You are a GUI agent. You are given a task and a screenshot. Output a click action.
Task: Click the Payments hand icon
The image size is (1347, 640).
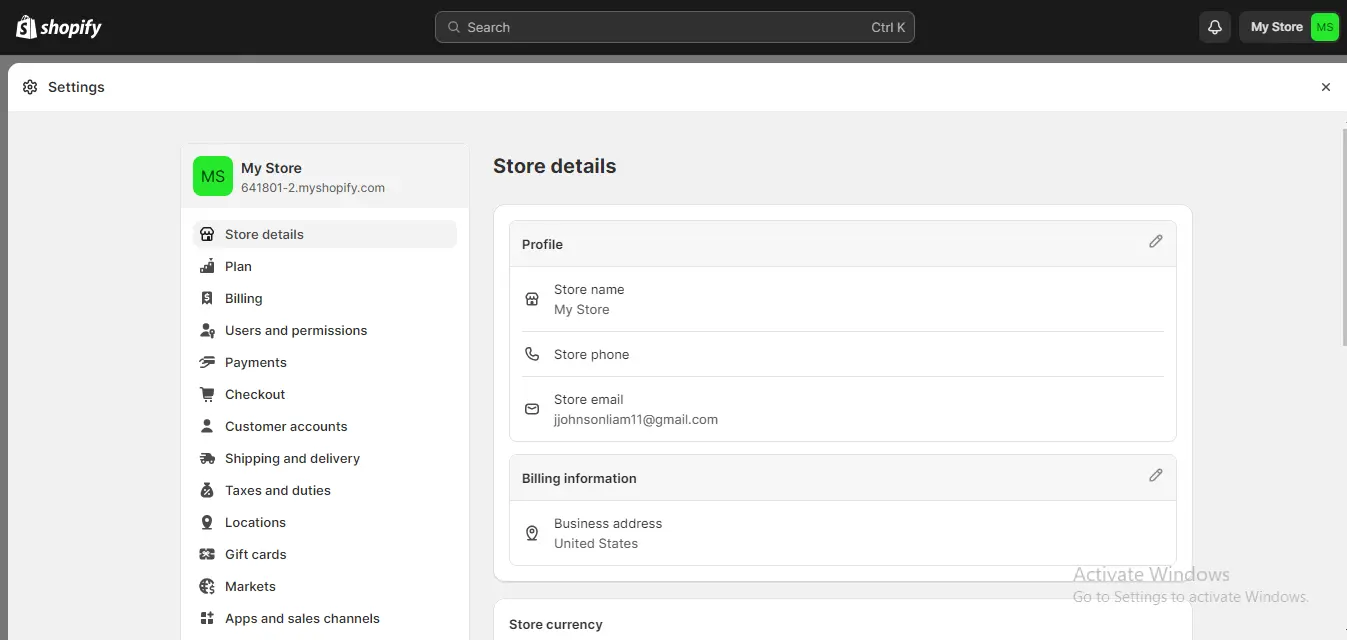click(x=207, y=362)
